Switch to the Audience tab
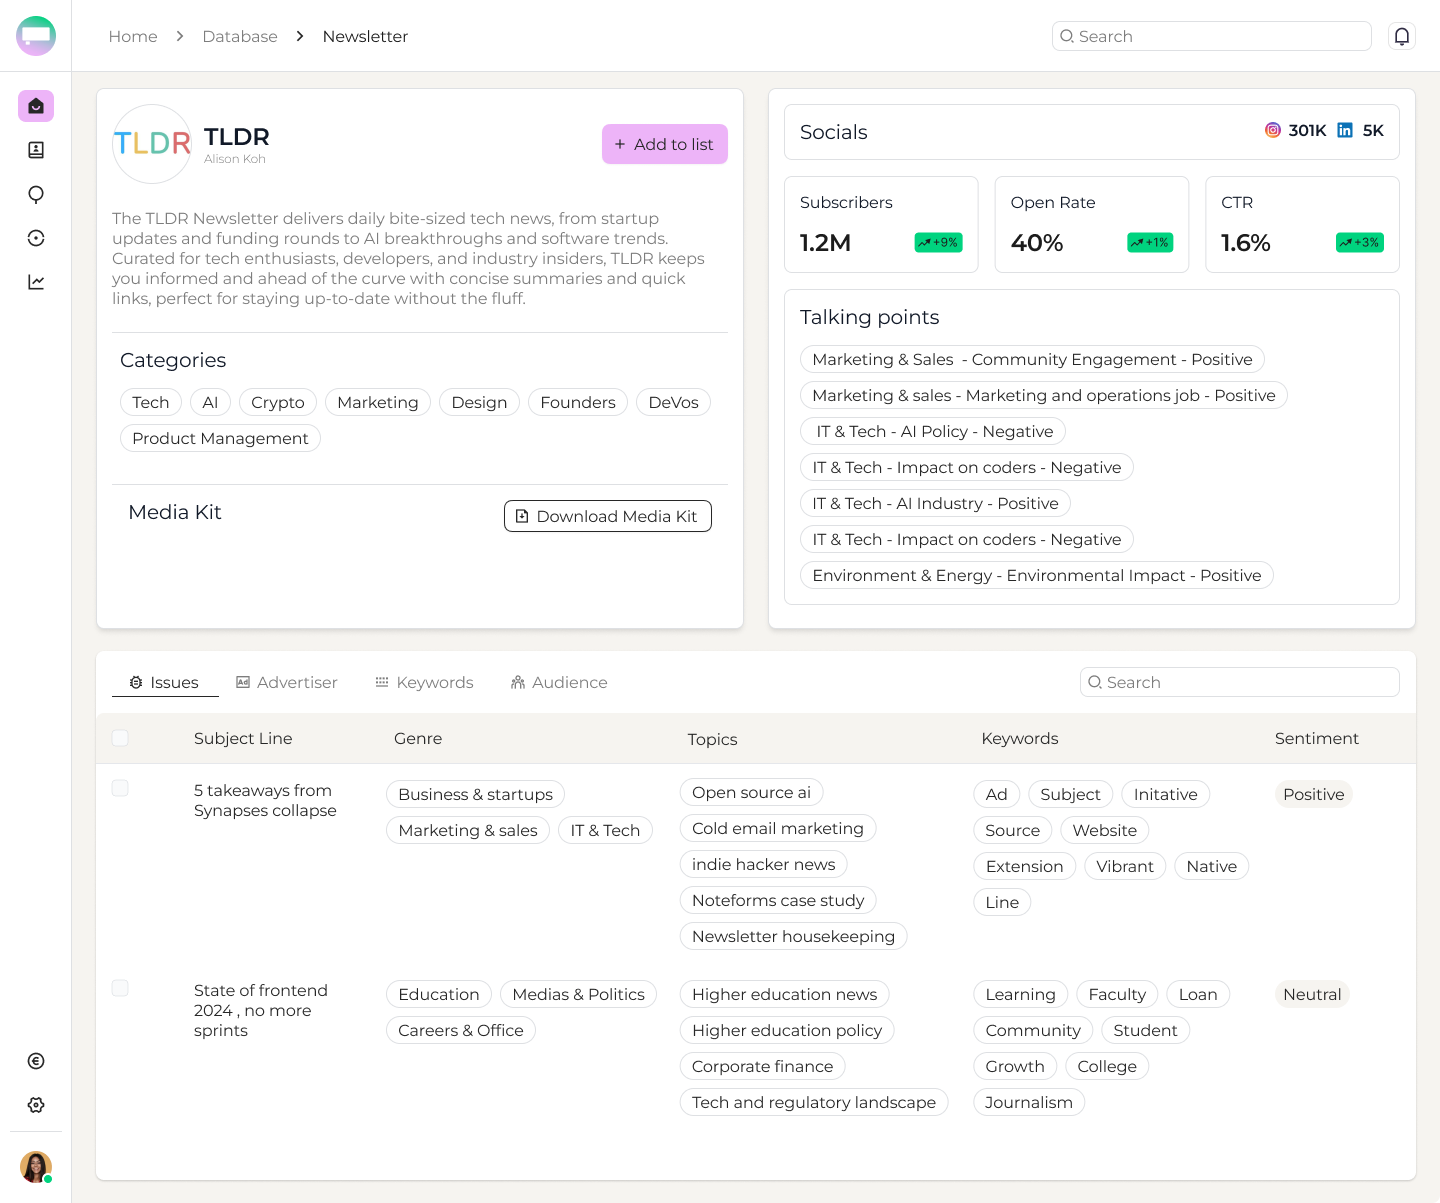The image size is (1440, 1203). pyautogui.click(x=559, y=682)
